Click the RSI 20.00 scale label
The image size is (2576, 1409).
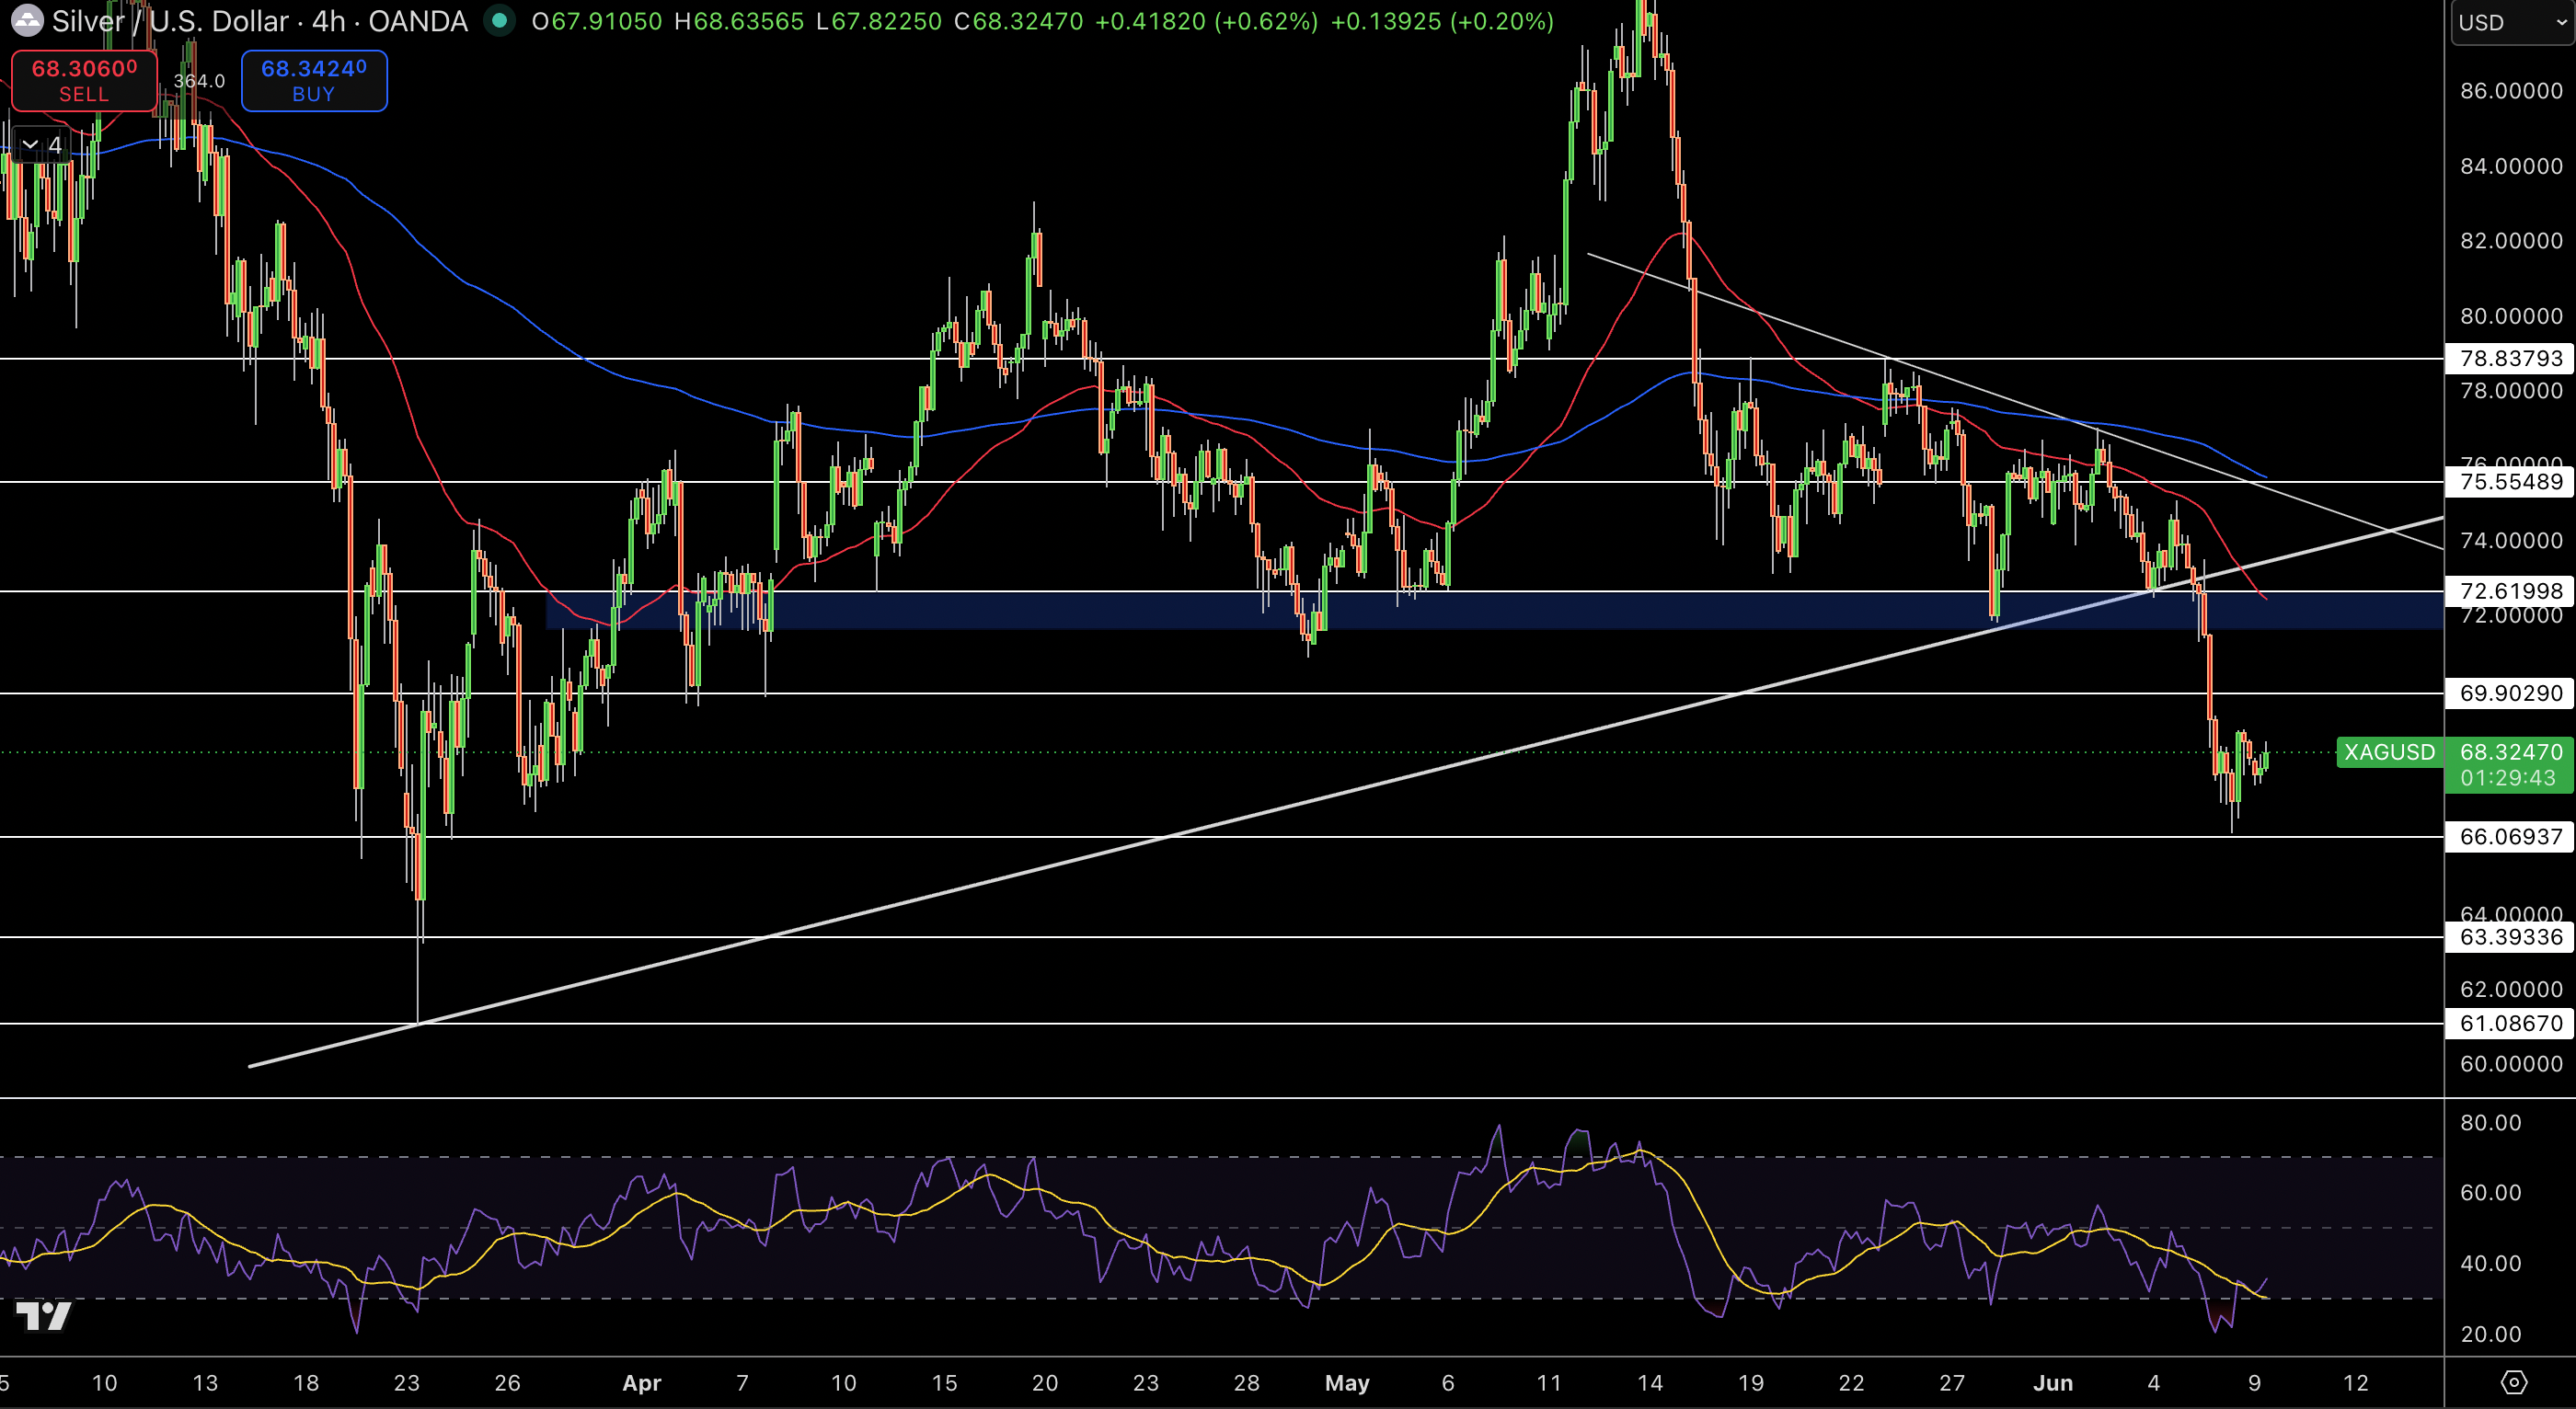point(2490,1334)
